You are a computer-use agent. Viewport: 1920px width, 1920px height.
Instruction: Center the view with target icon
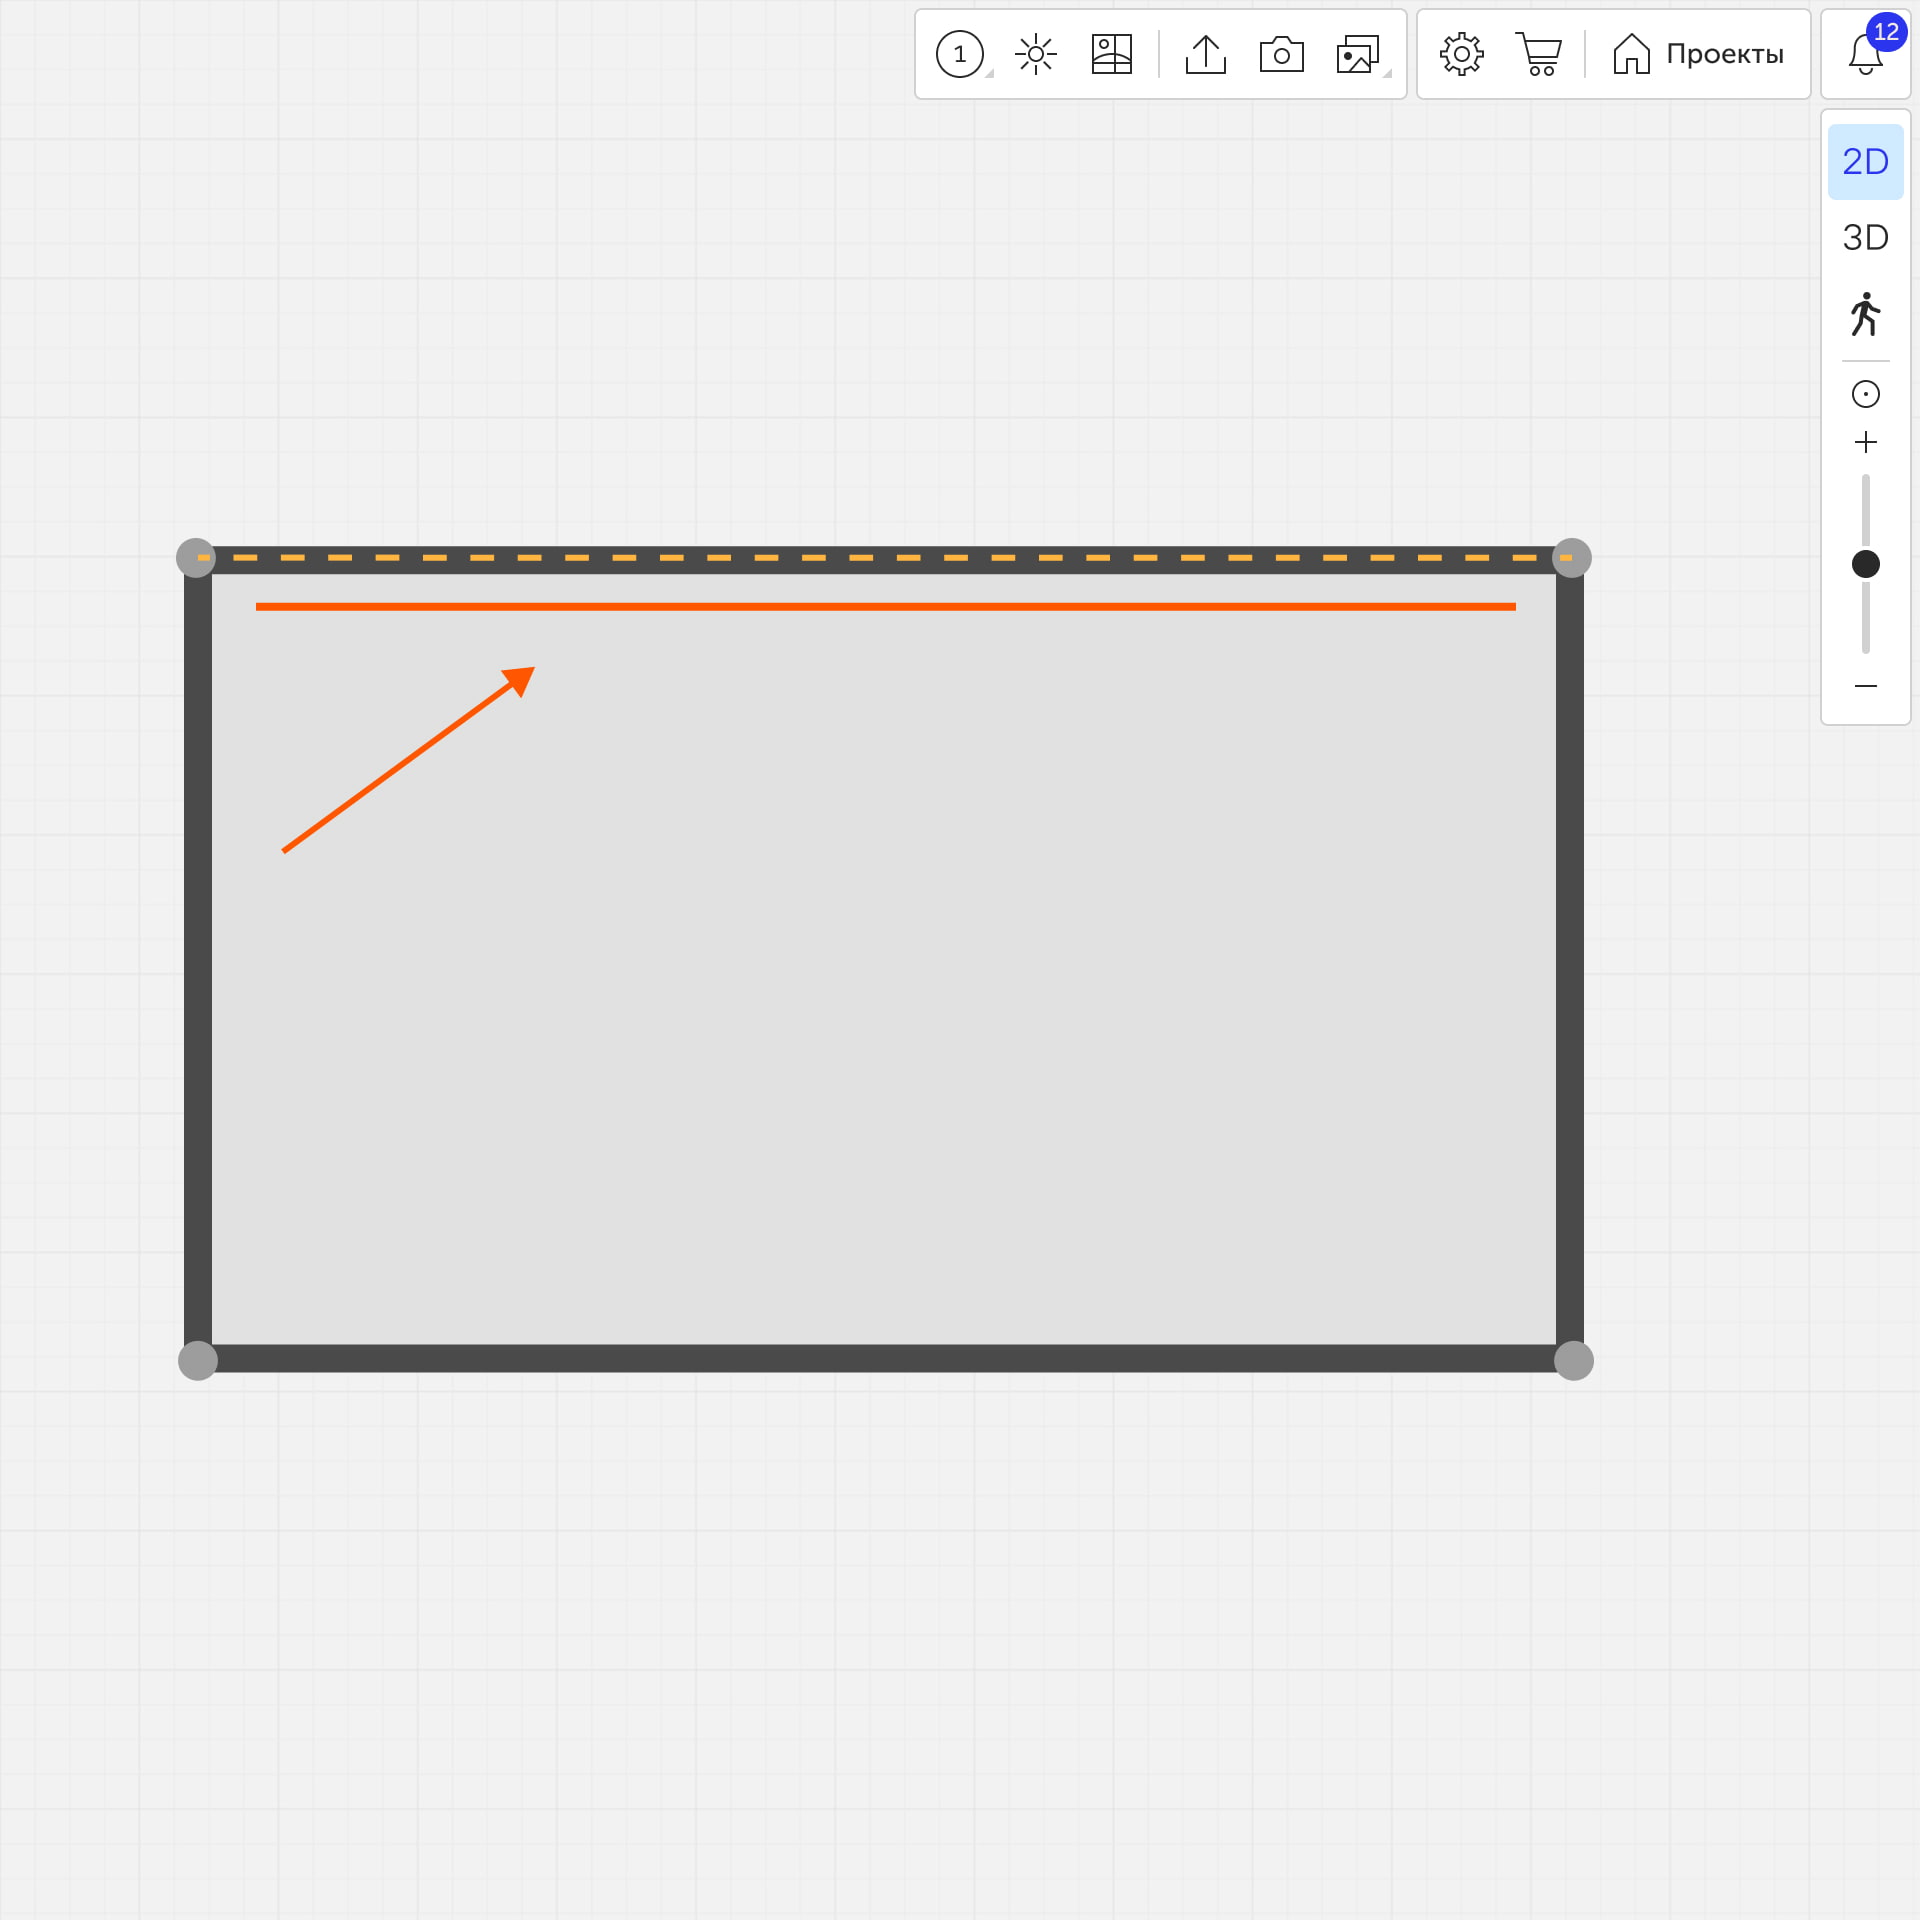1865,394
